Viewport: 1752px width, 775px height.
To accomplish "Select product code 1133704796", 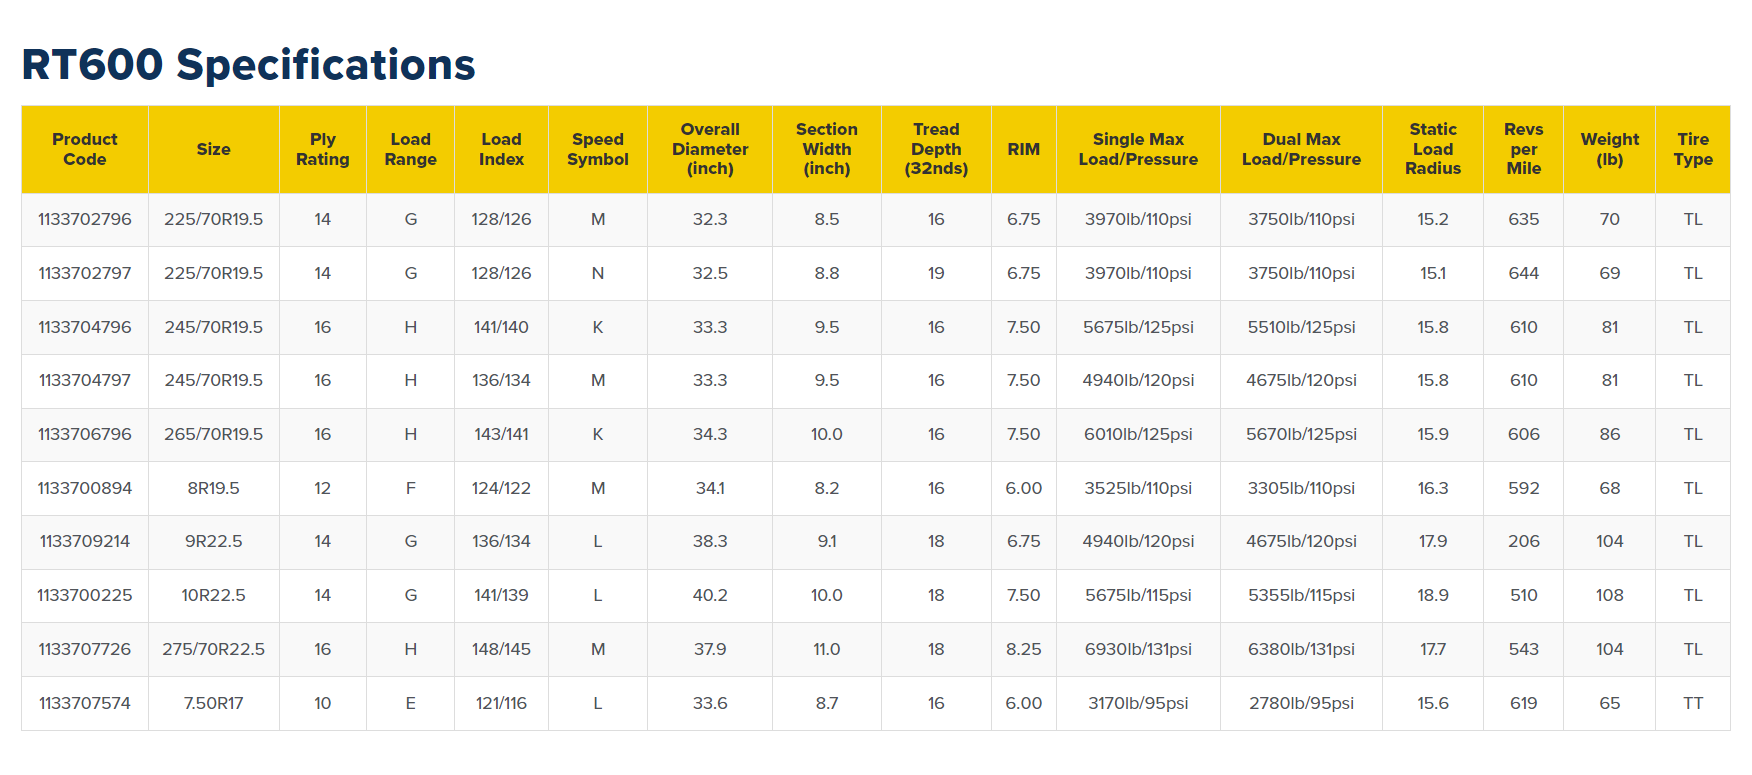I will click(x=85, y=327).
